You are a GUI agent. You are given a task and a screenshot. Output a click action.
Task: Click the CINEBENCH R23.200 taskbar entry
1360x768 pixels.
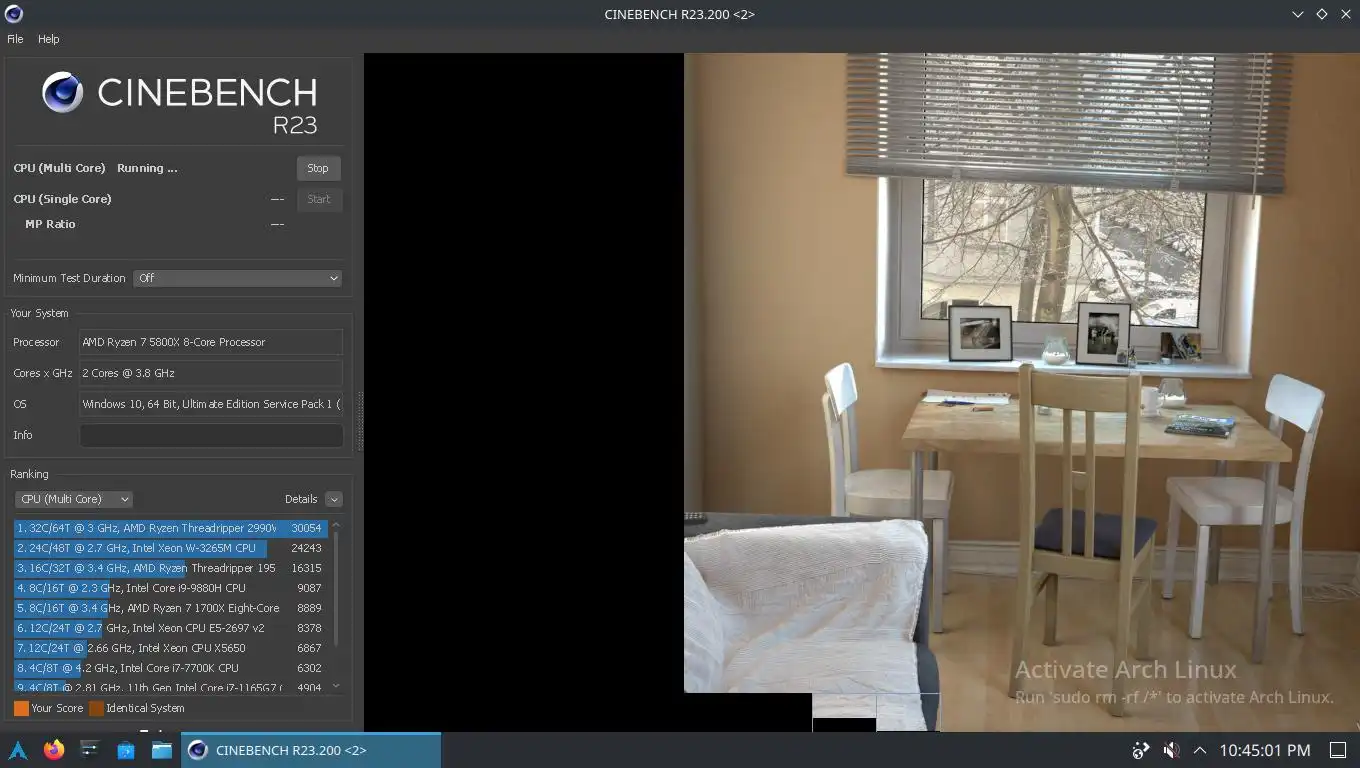[x=310, y=750]
